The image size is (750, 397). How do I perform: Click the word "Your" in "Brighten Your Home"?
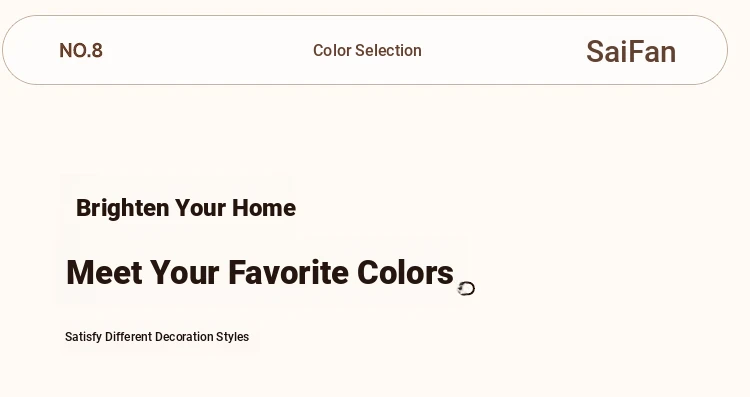click(200, 208)
